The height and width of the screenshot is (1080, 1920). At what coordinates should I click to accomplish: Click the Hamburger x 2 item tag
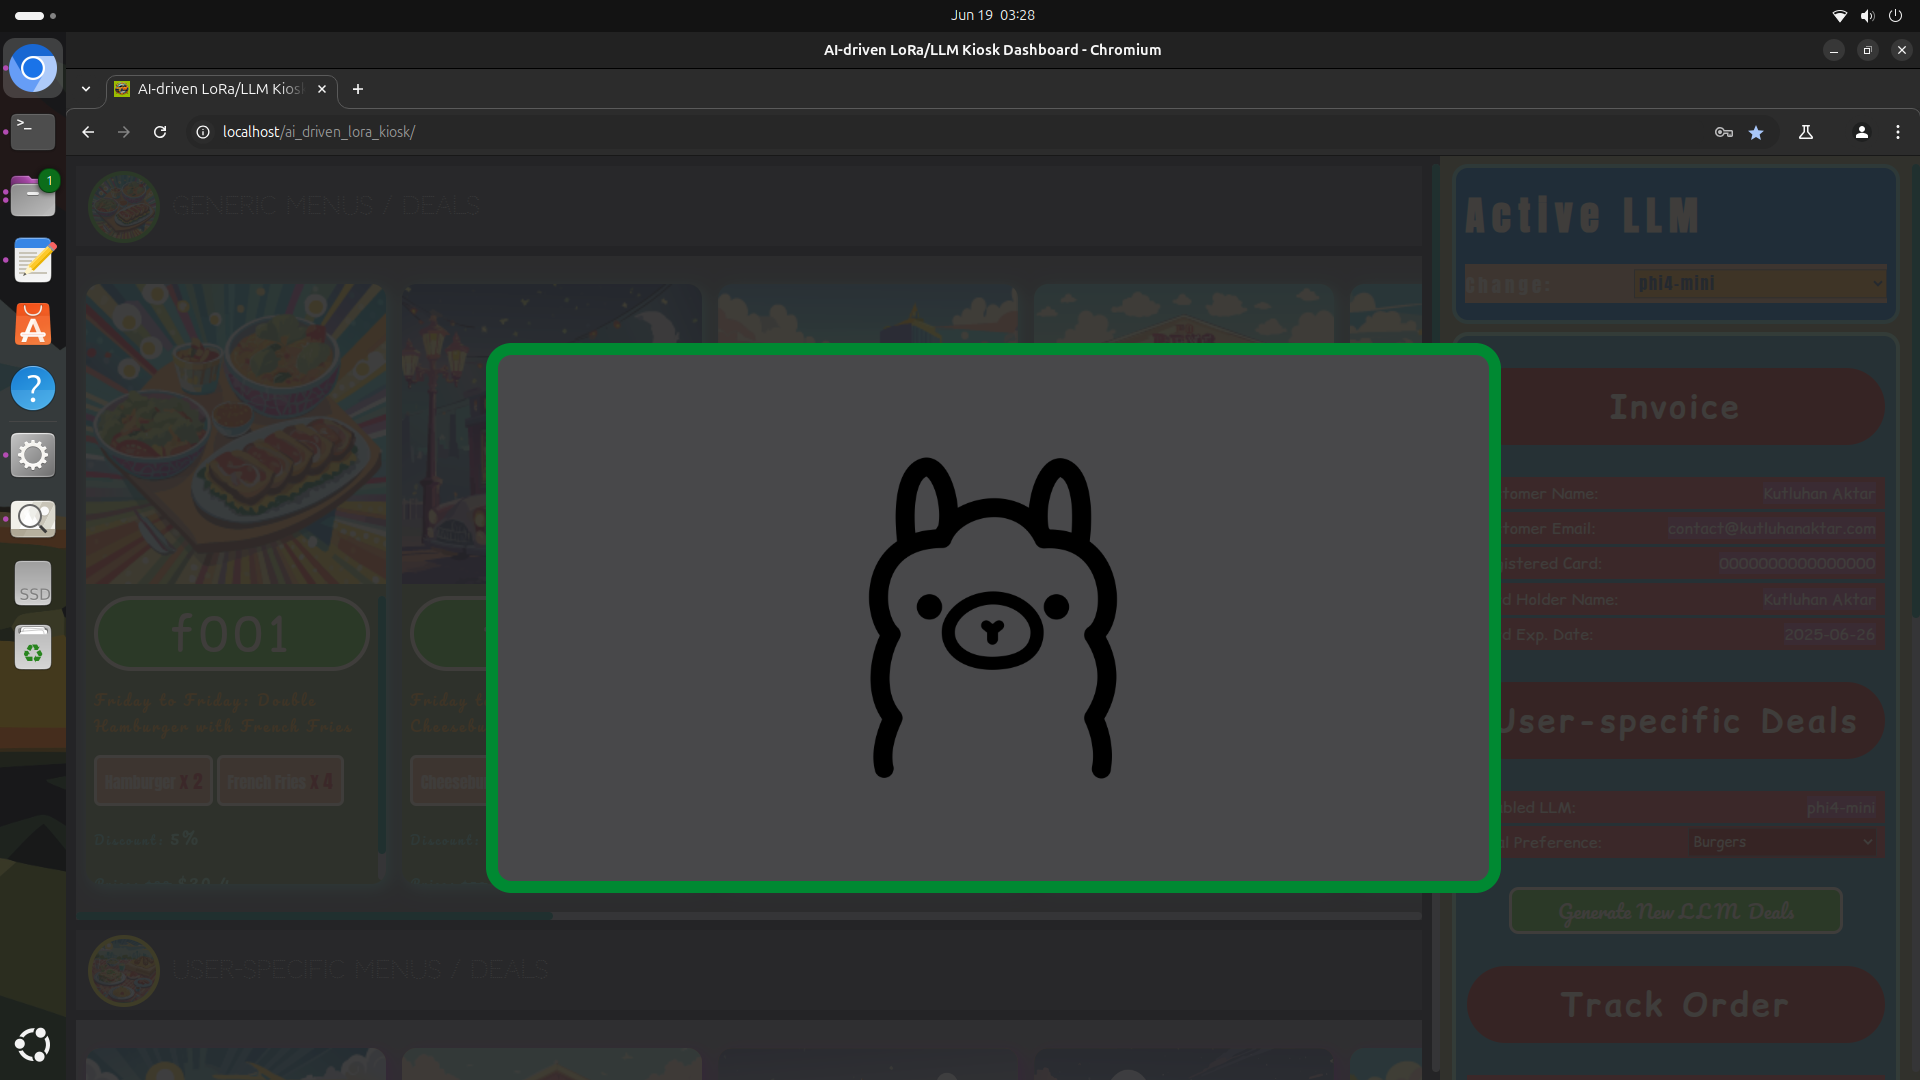click(154, 781)
